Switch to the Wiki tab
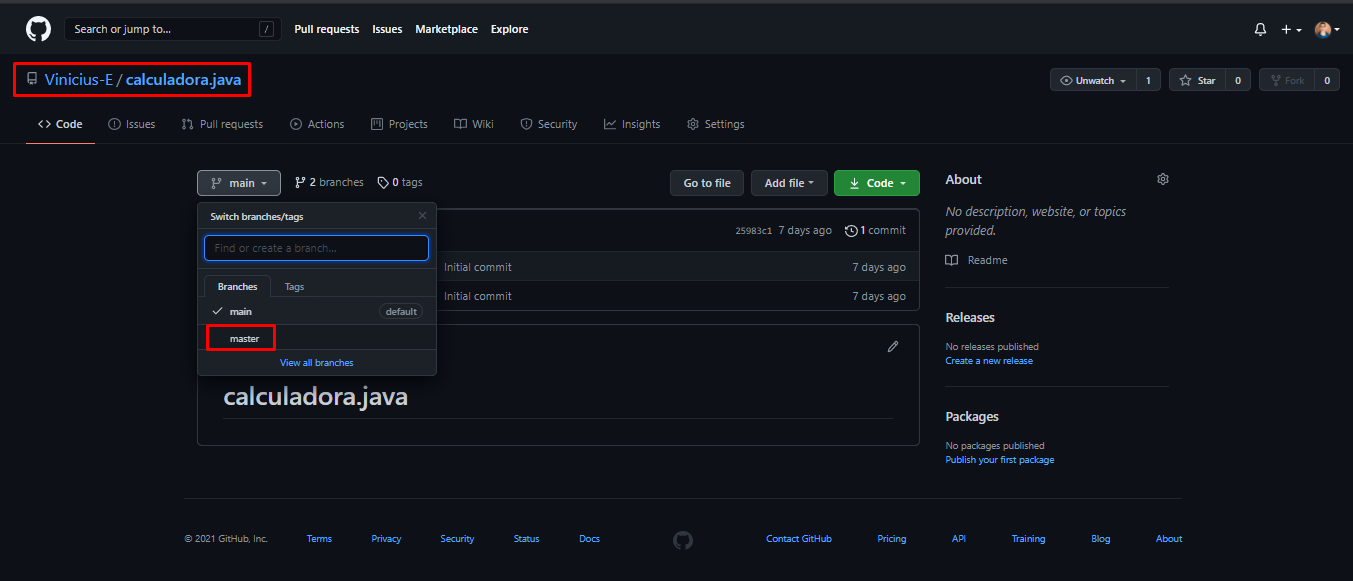1353x581 pixels. pyautogui.click(x=474, y=124)
